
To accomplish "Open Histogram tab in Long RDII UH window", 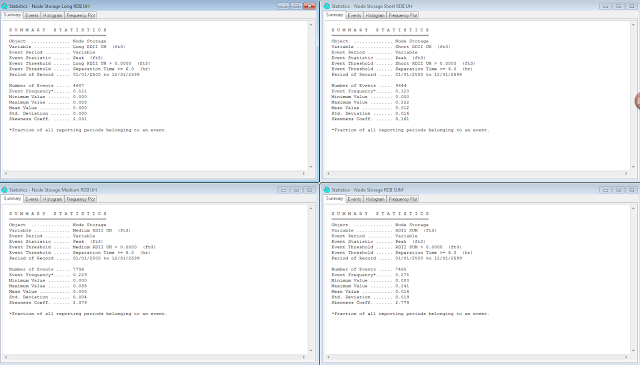I will (52, 15).
